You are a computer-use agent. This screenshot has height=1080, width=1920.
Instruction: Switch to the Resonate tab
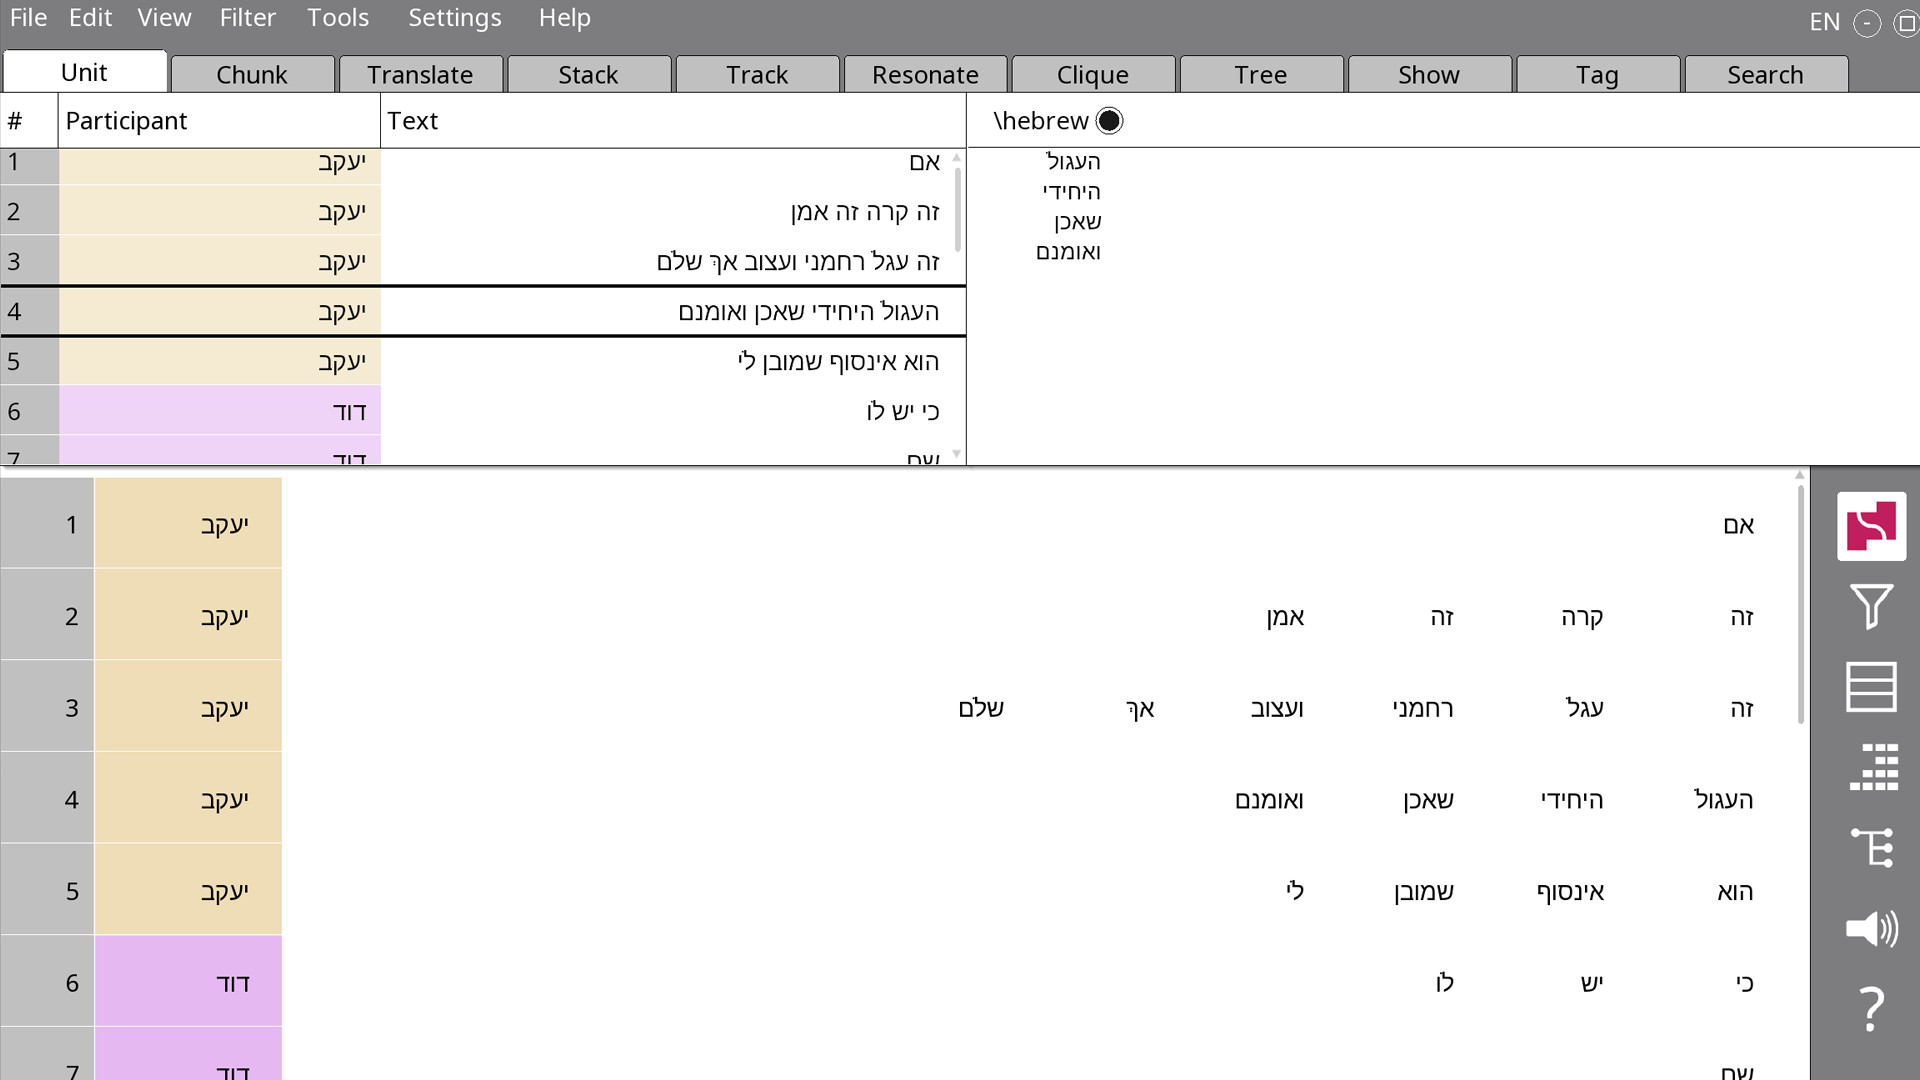pyautogui.click(x=925, y=73)
